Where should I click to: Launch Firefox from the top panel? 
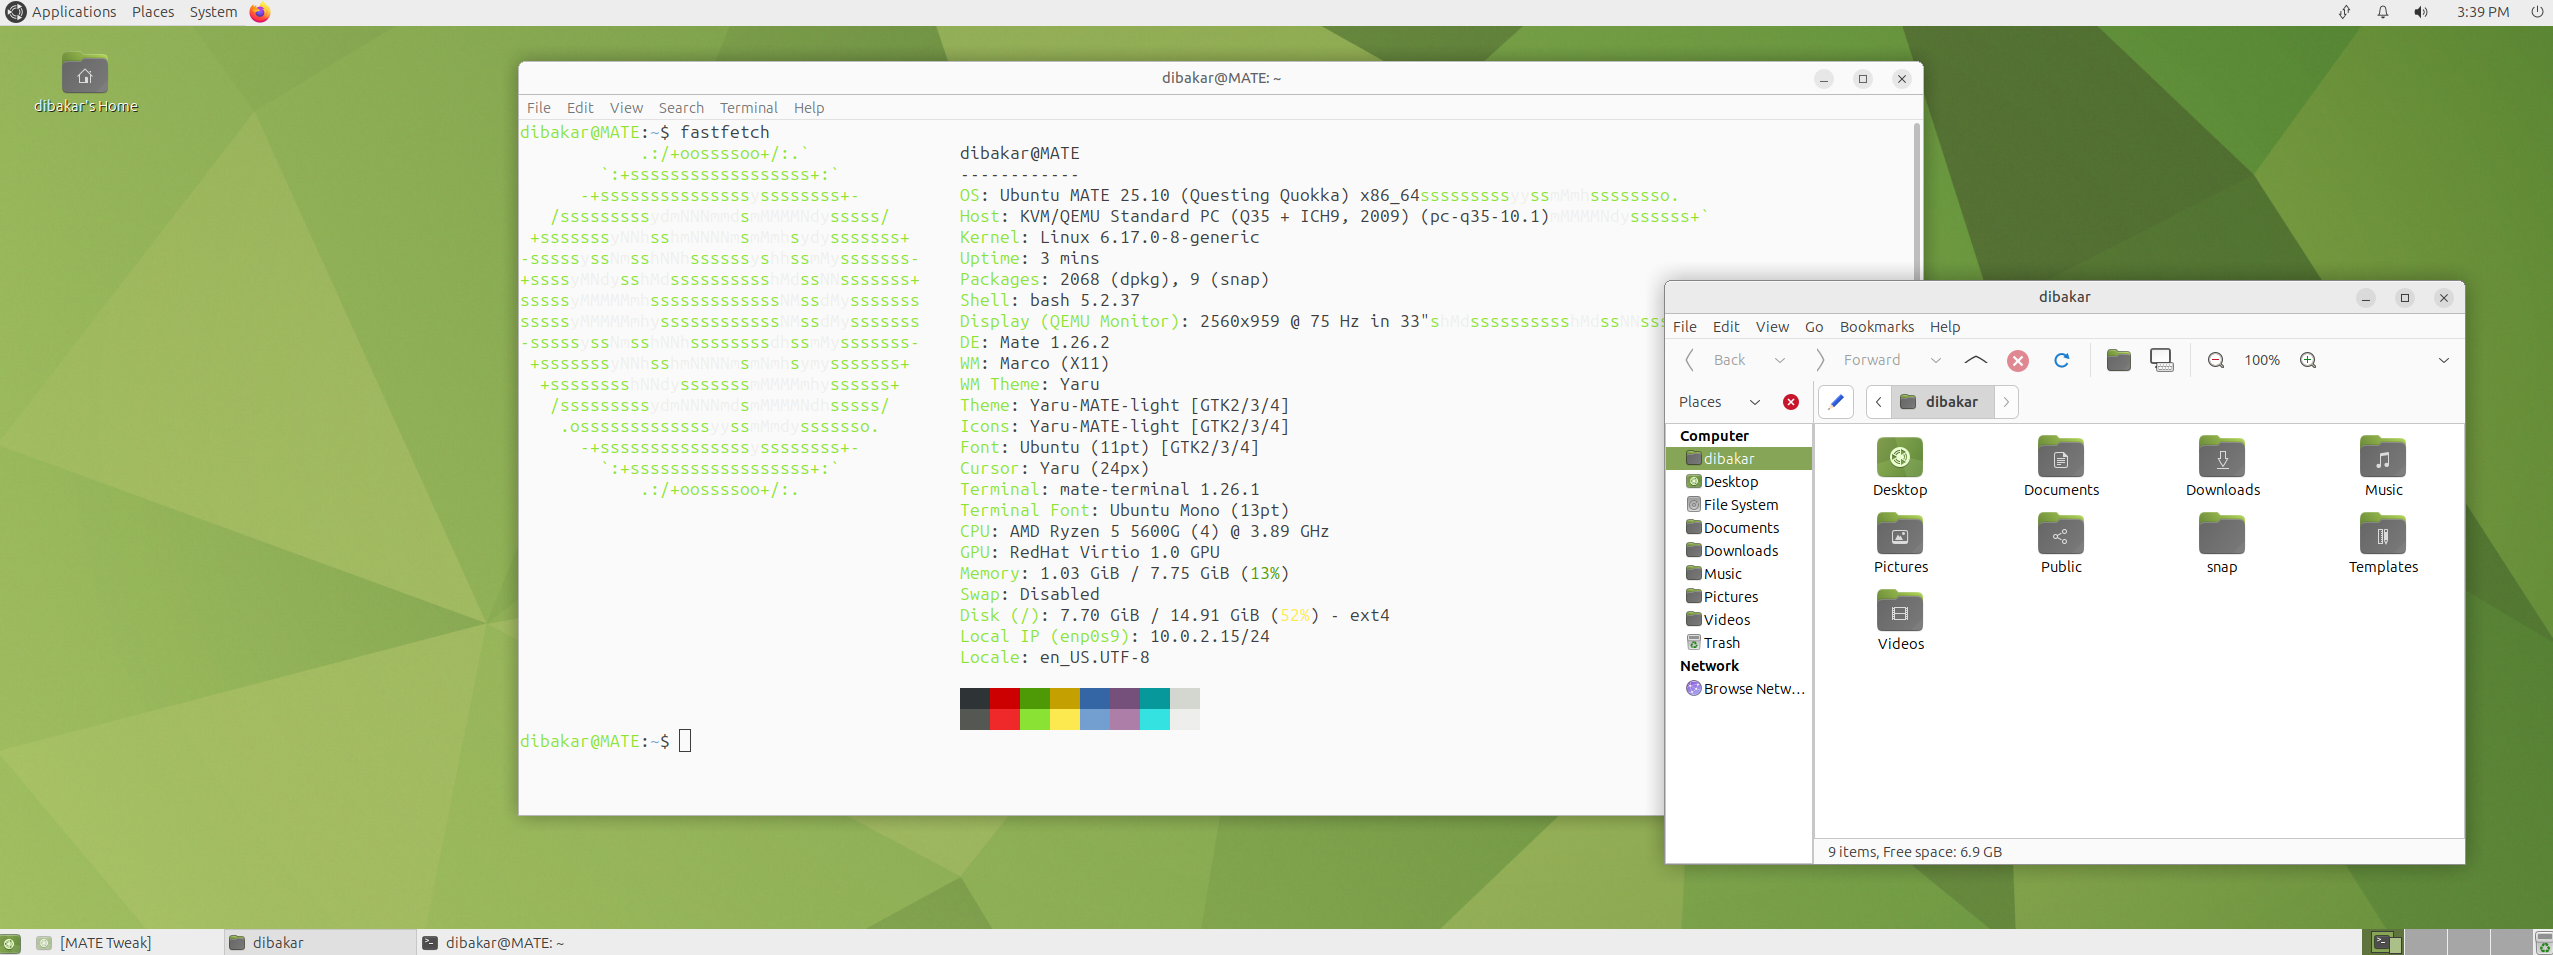tap(259, 12)
